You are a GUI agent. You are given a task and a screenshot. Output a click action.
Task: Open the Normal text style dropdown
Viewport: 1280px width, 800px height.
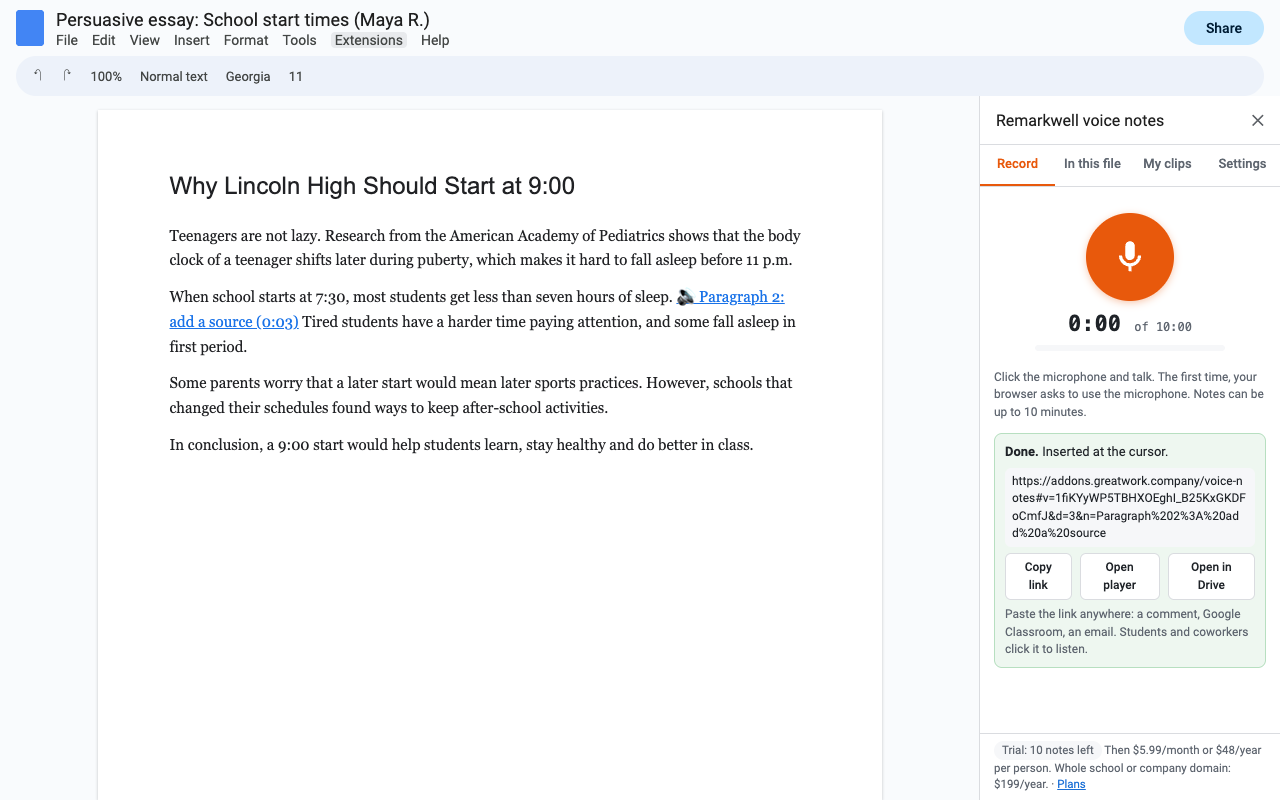[x=174, y=76]
